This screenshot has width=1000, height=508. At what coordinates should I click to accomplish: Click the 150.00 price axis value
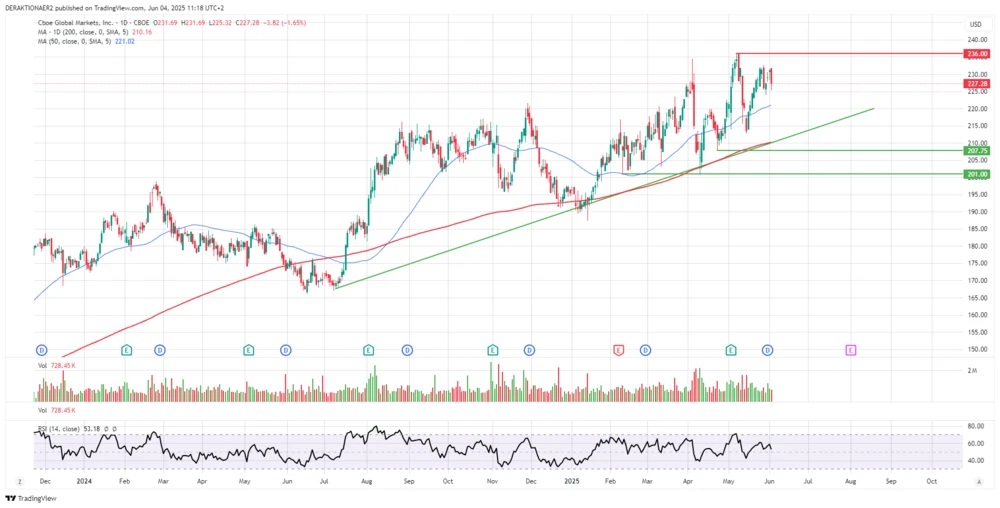[x=976, y=349]
